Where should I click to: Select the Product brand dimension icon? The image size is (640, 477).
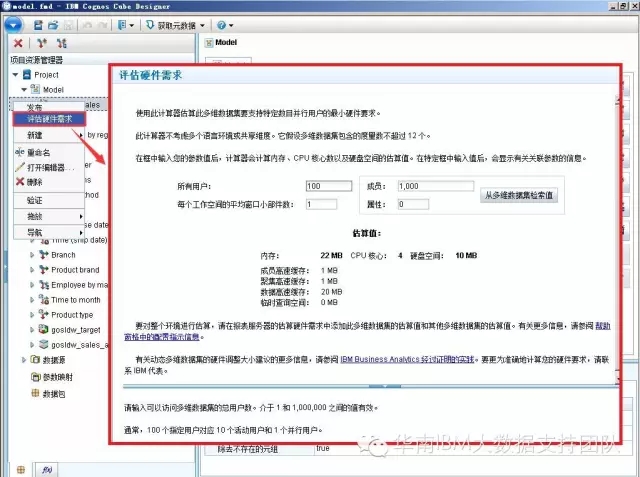(x=44, y=270)
